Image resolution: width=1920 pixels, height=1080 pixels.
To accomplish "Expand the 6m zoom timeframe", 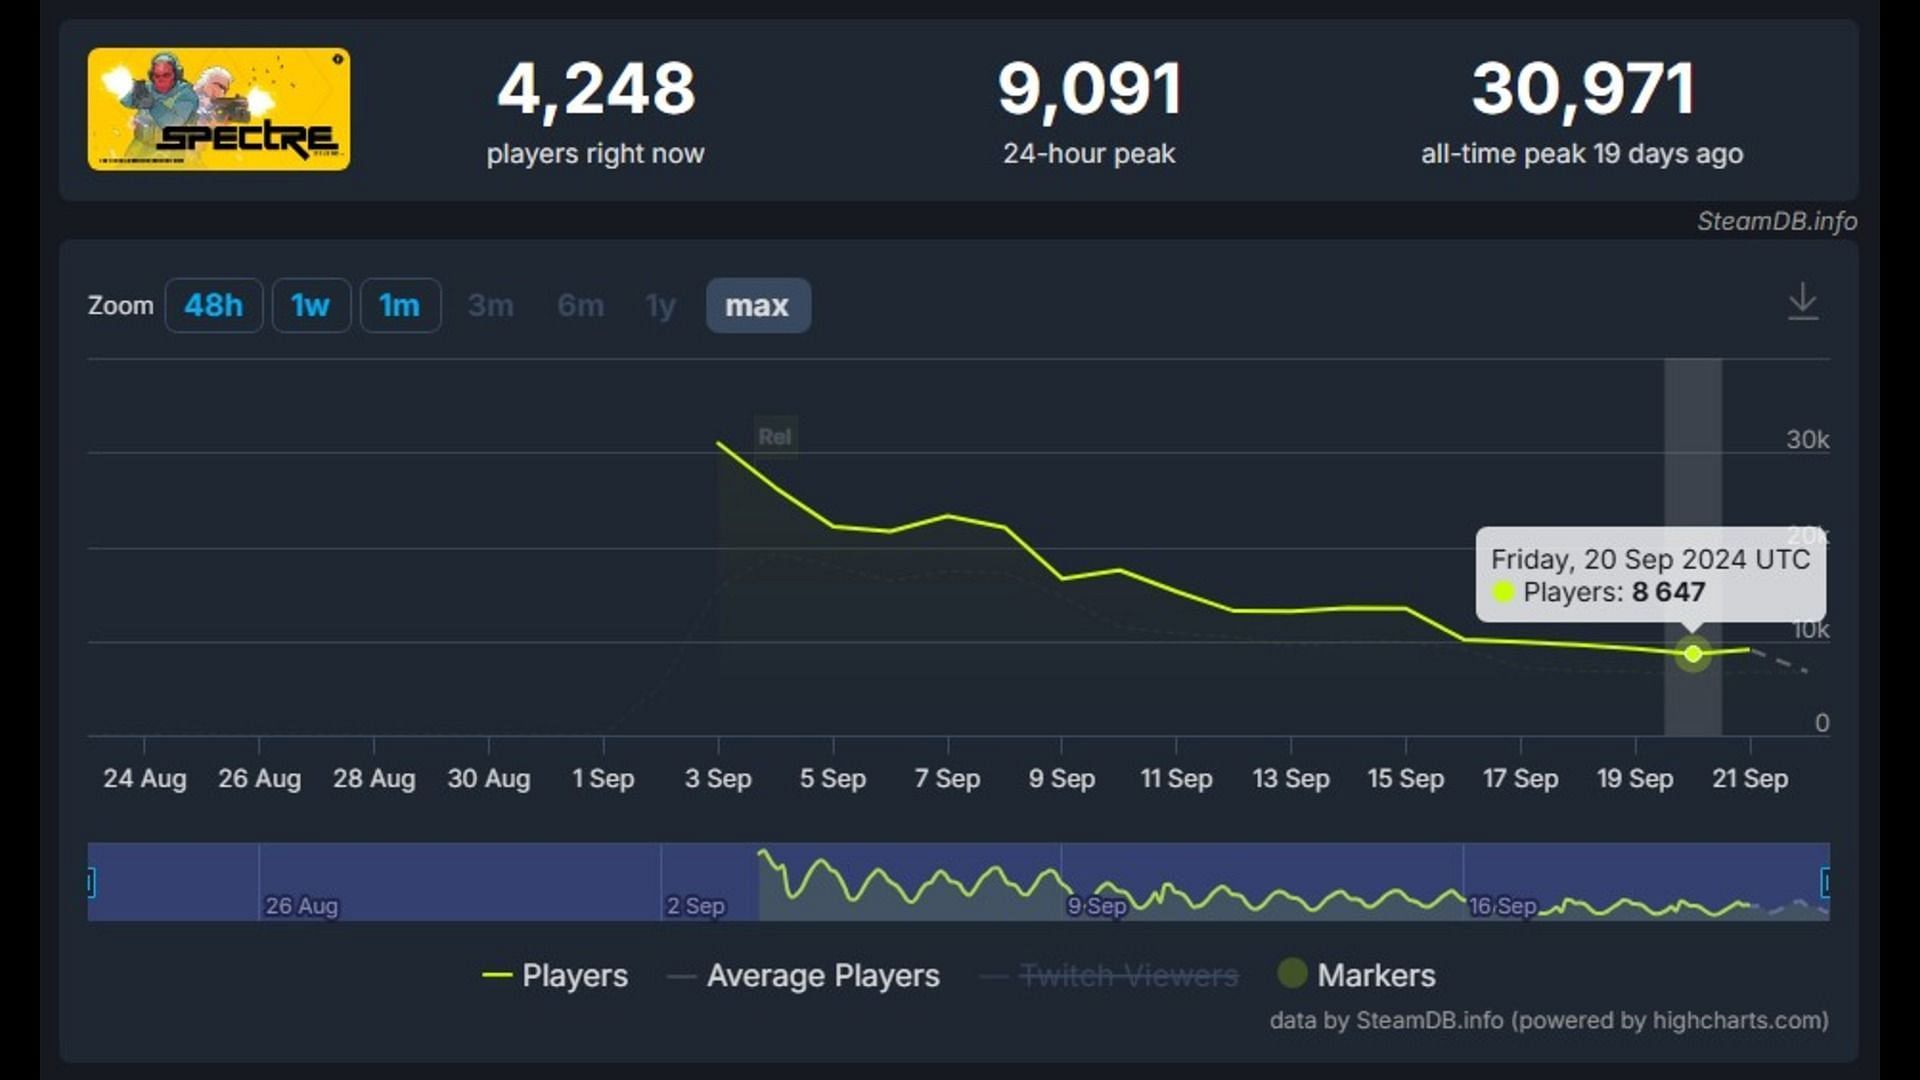I will (x=578, y=306).
